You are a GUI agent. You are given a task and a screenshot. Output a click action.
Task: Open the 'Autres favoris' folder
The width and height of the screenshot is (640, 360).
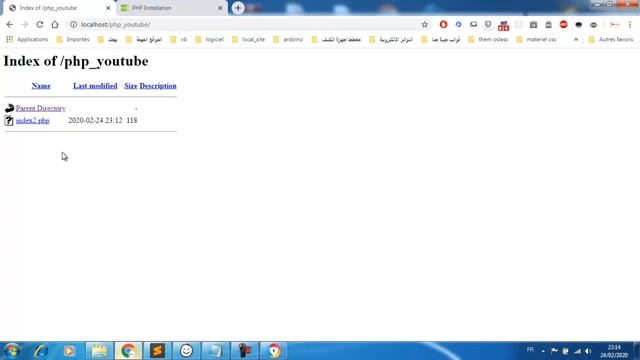611,39
